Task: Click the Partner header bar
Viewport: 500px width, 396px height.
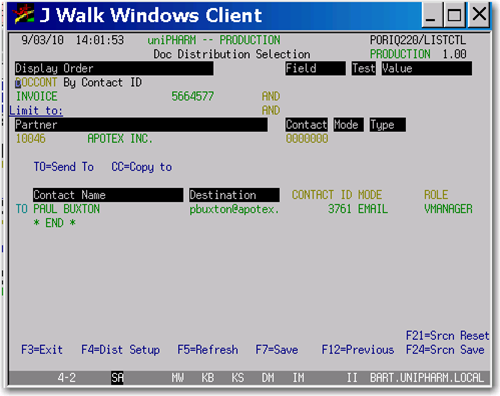Action: pyautogui.click(x=141, y=125)
